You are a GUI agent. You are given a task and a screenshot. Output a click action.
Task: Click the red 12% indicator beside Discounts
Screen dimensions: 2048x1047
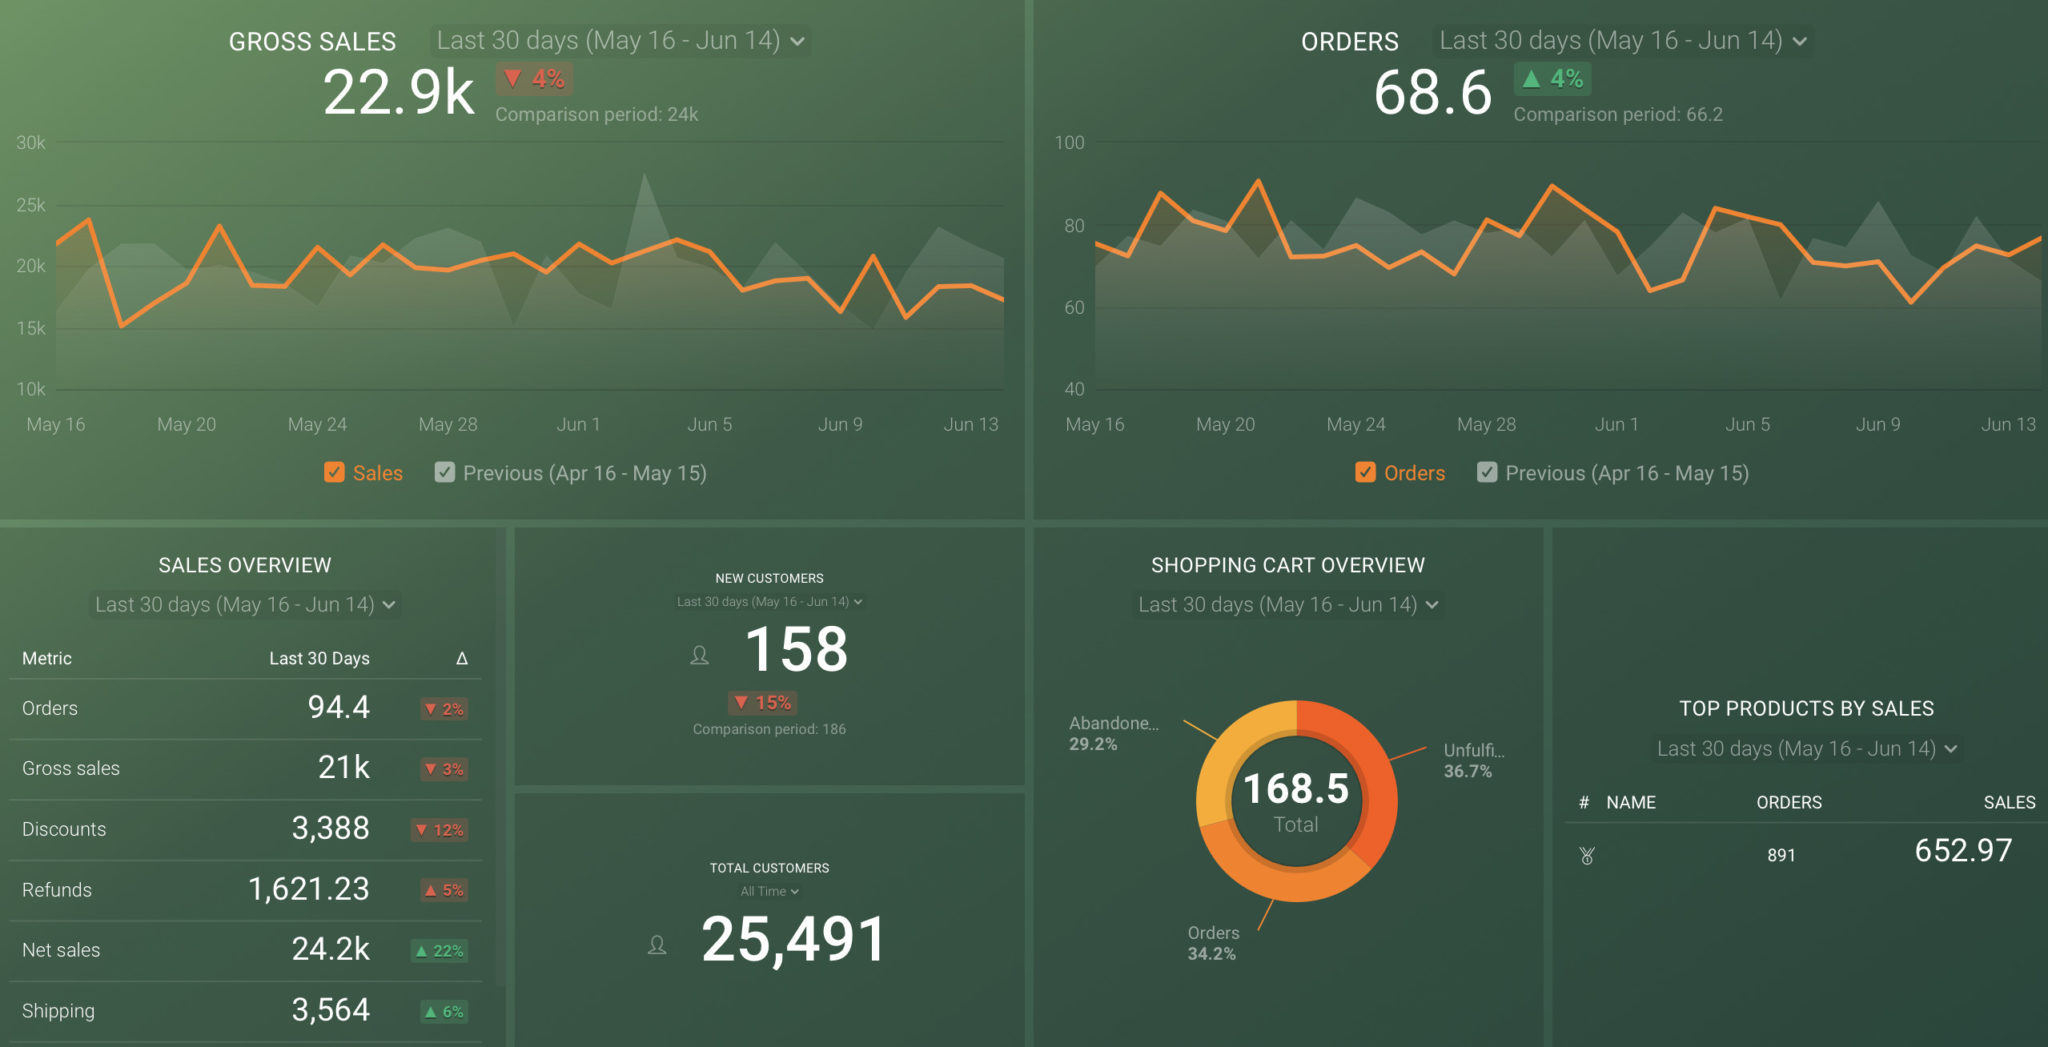click(x=438, y=829)
